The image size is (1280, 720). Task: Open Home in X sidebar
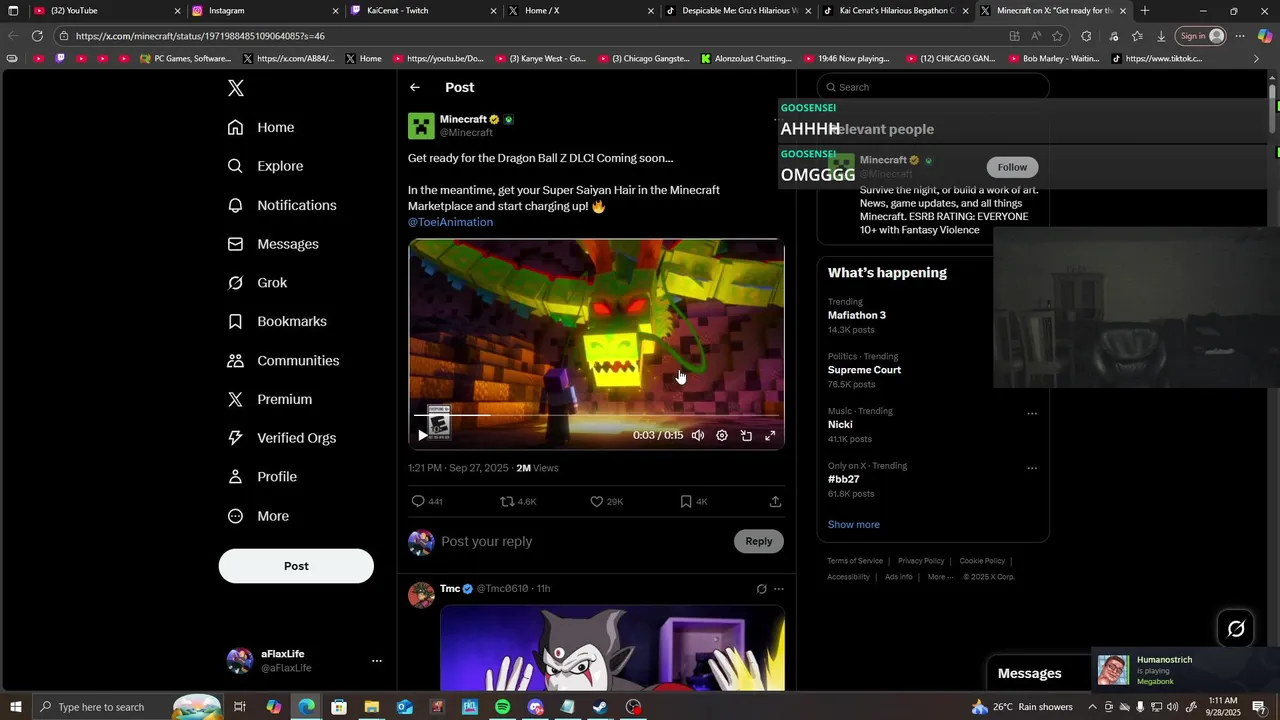point(261,127)
